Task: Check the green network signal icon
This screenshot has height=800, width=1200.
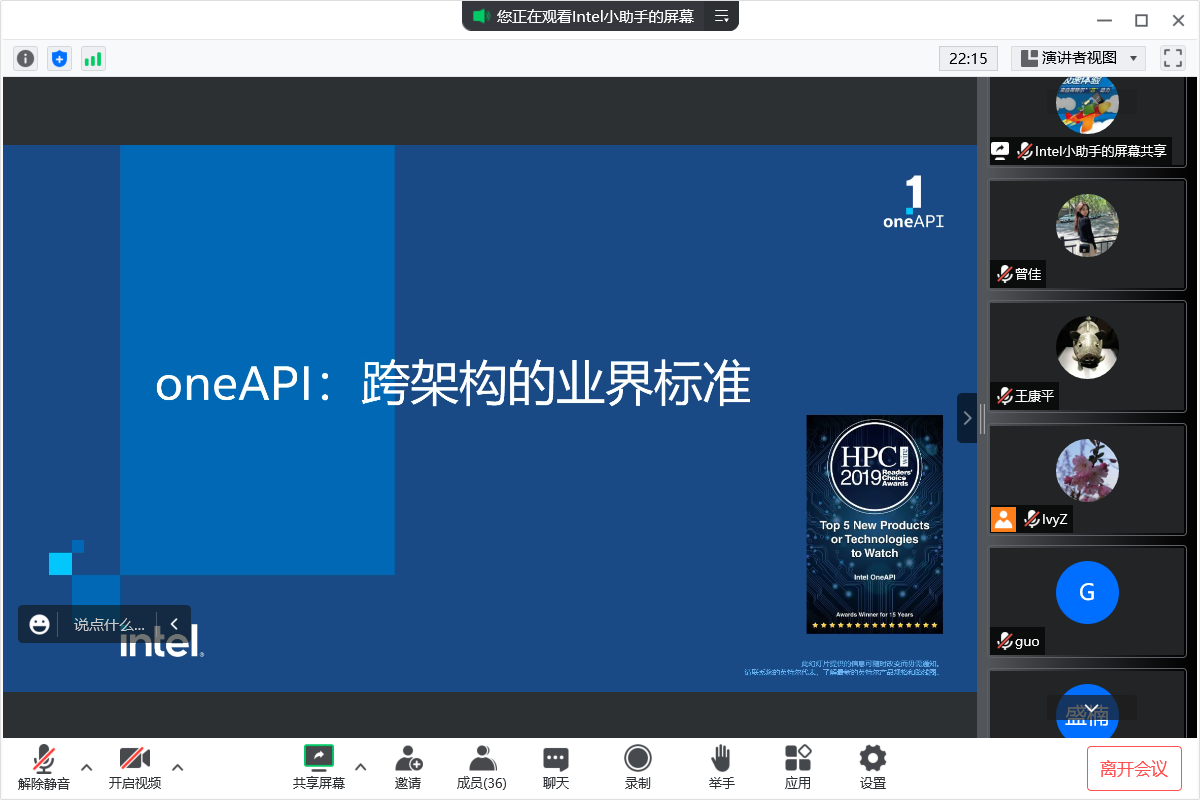Action: pos(93,59)
